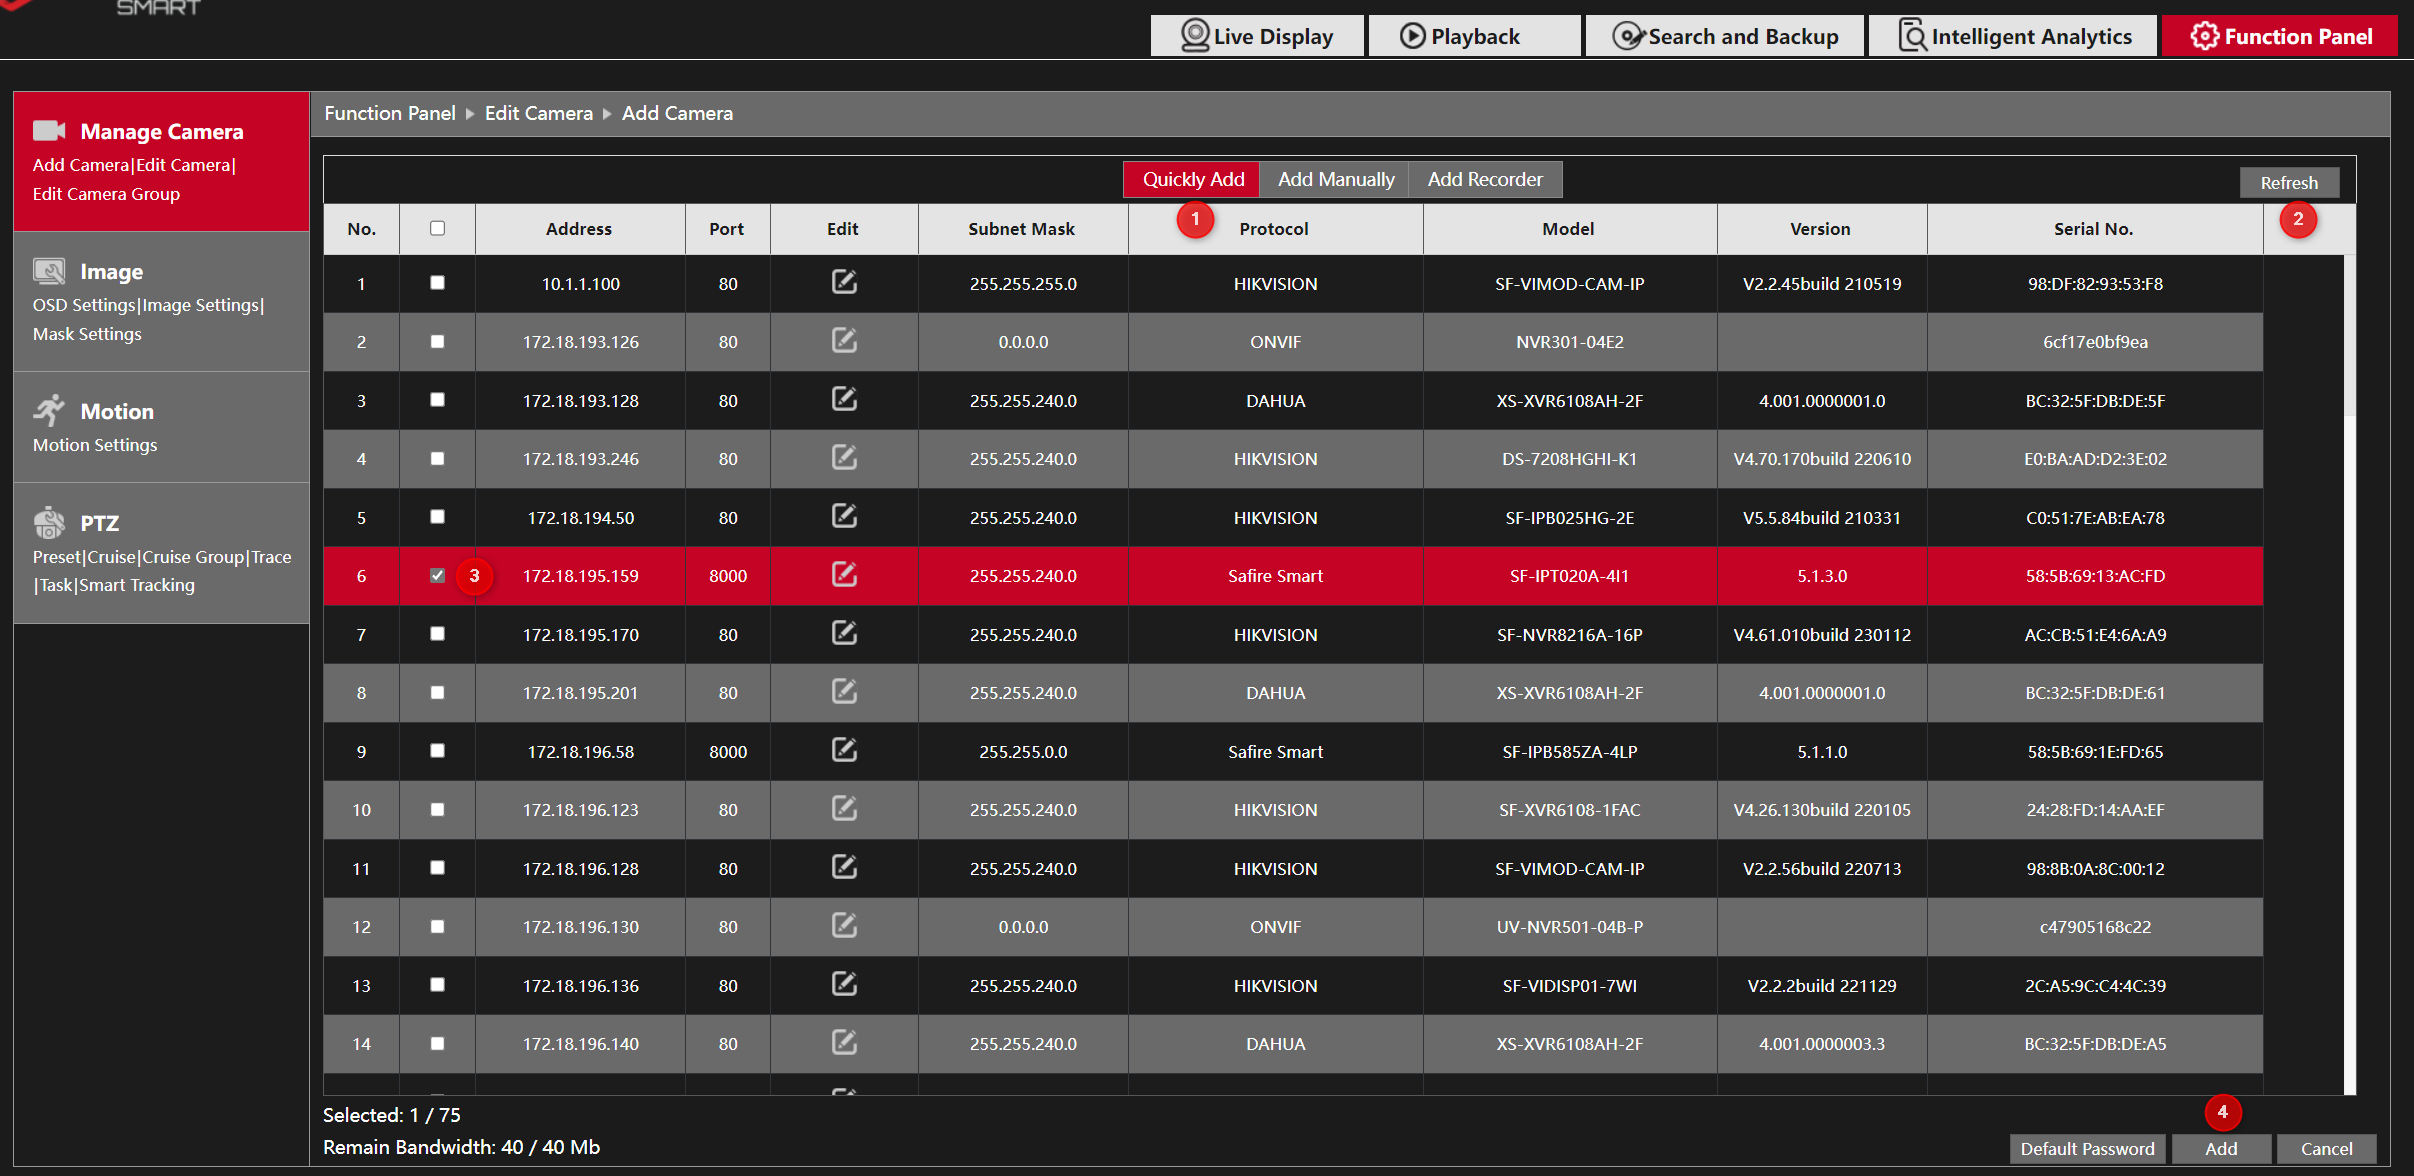
Task: Tick the checkbox for 172.18.193.128
Action: pos(437,400)
